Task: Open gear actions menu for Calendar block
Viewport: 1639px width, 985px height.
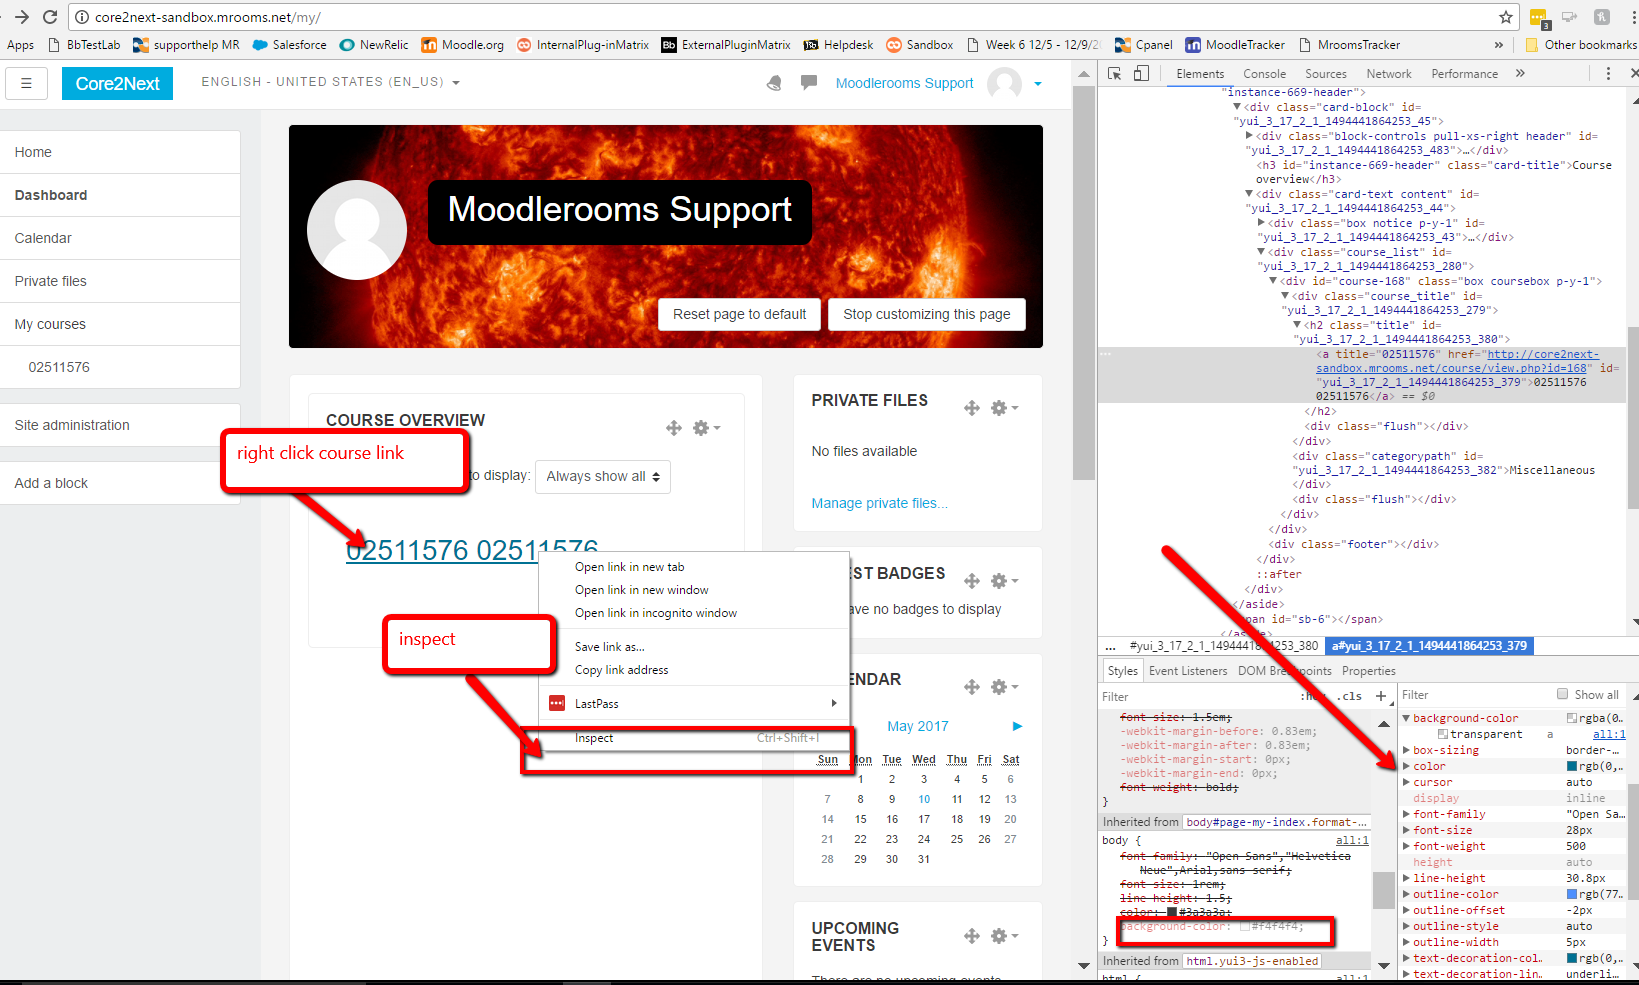Action: (x=1004, y=687)
